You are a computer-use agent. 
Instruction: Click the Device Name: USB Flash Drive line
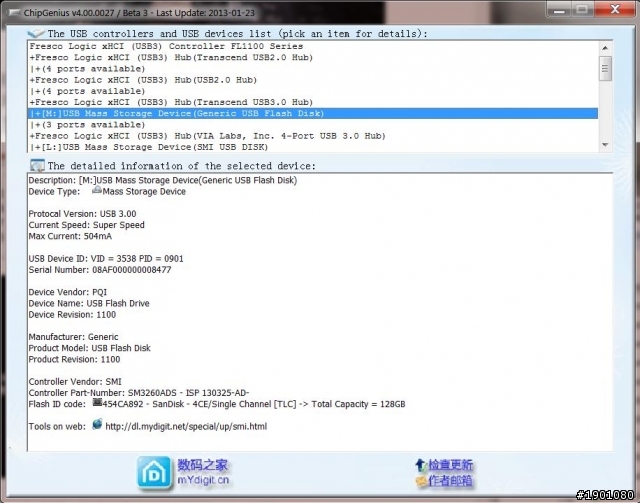coord(89,303)
